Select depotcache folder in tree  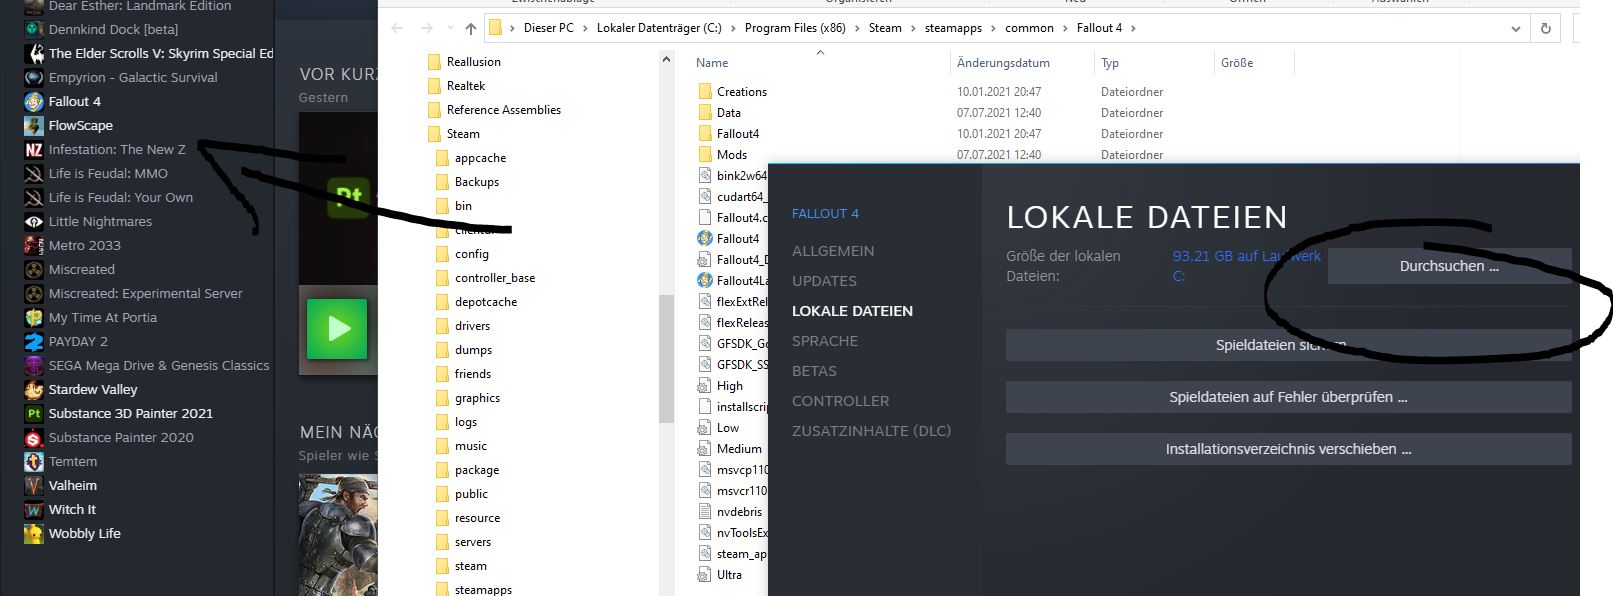pos(485,302)
